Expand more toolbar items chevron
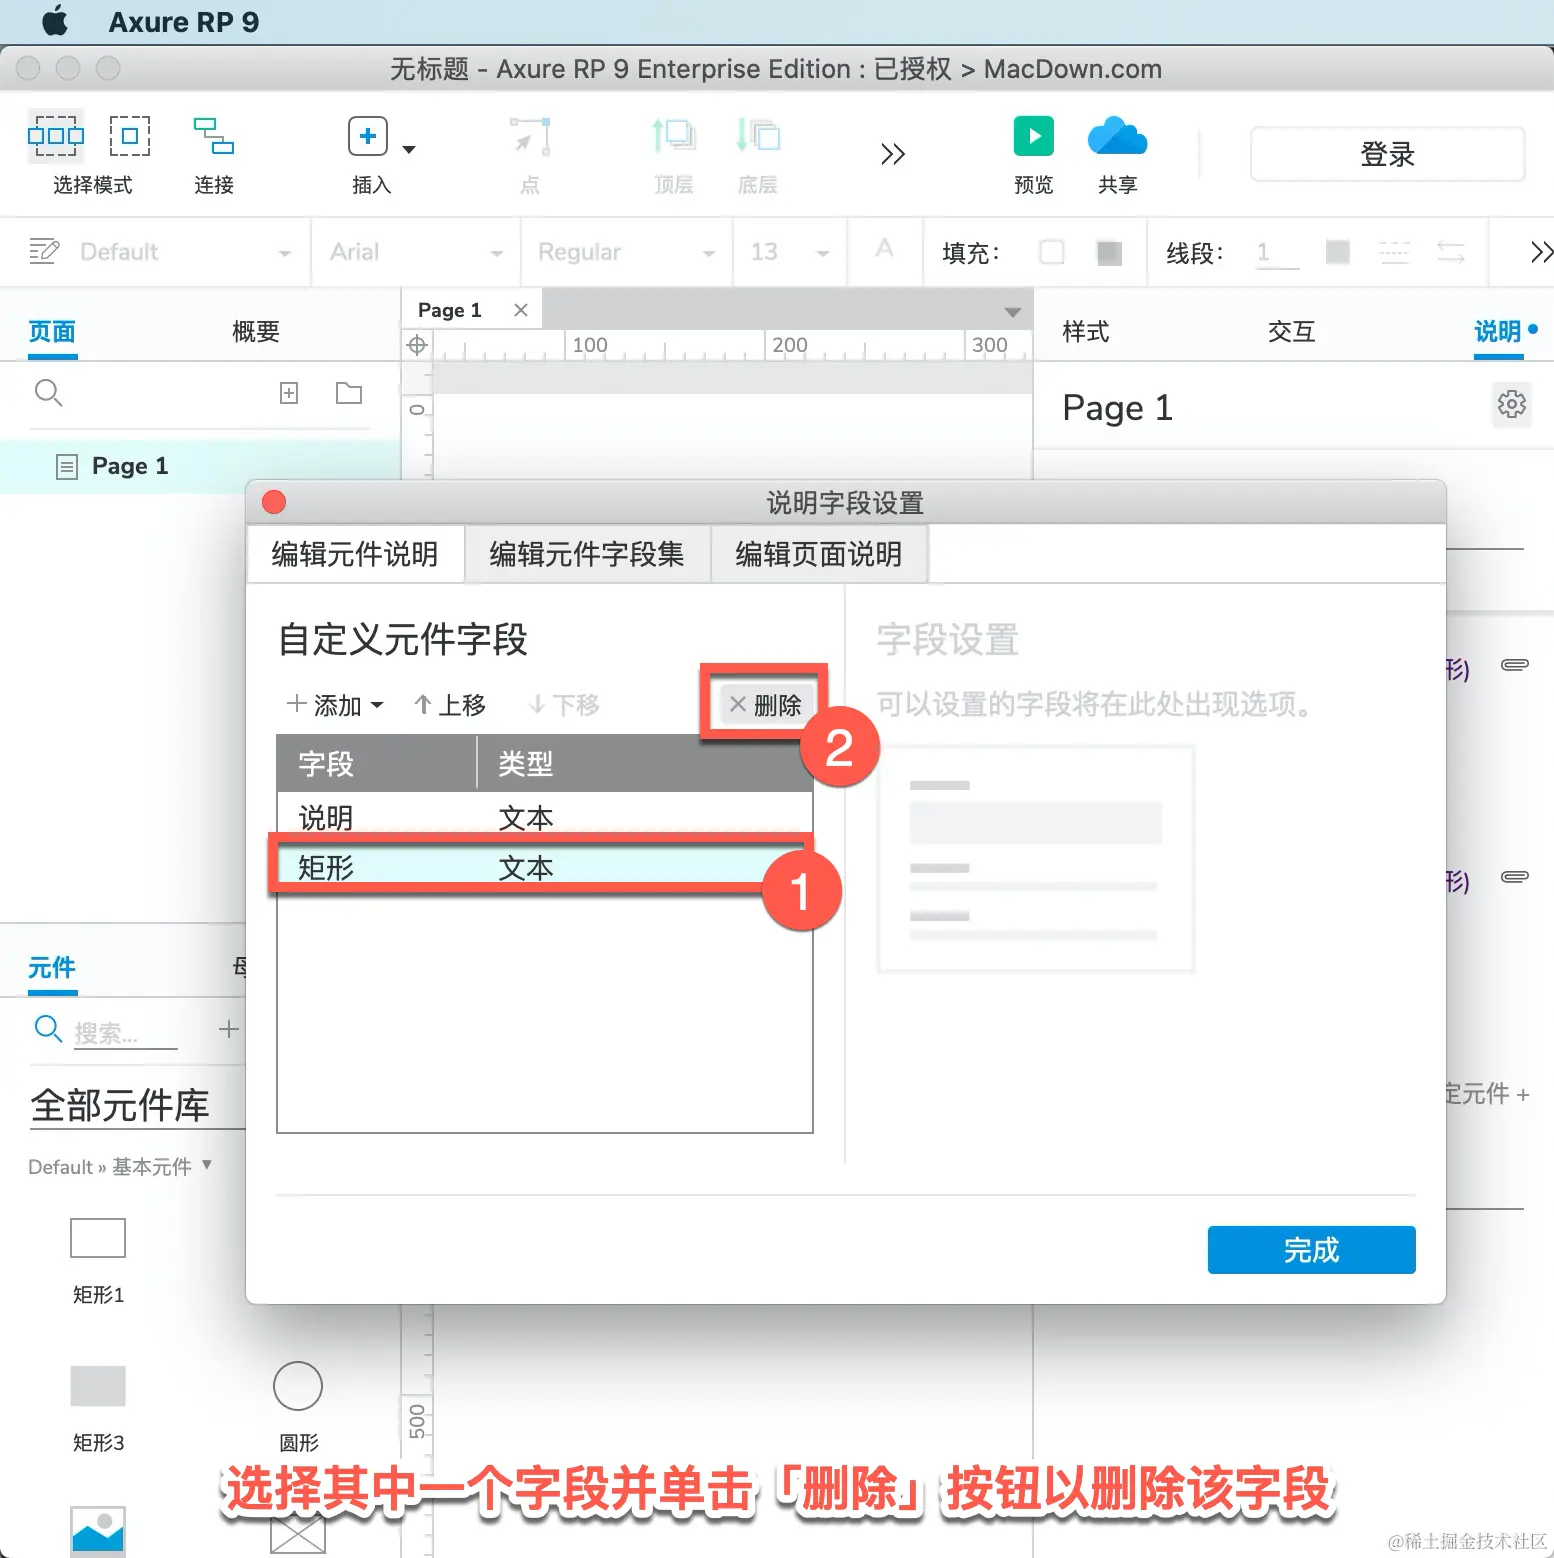Image resolution: width=1554 pixels, height=1558 pixels. pyautogui.click(x=893, y=154)
